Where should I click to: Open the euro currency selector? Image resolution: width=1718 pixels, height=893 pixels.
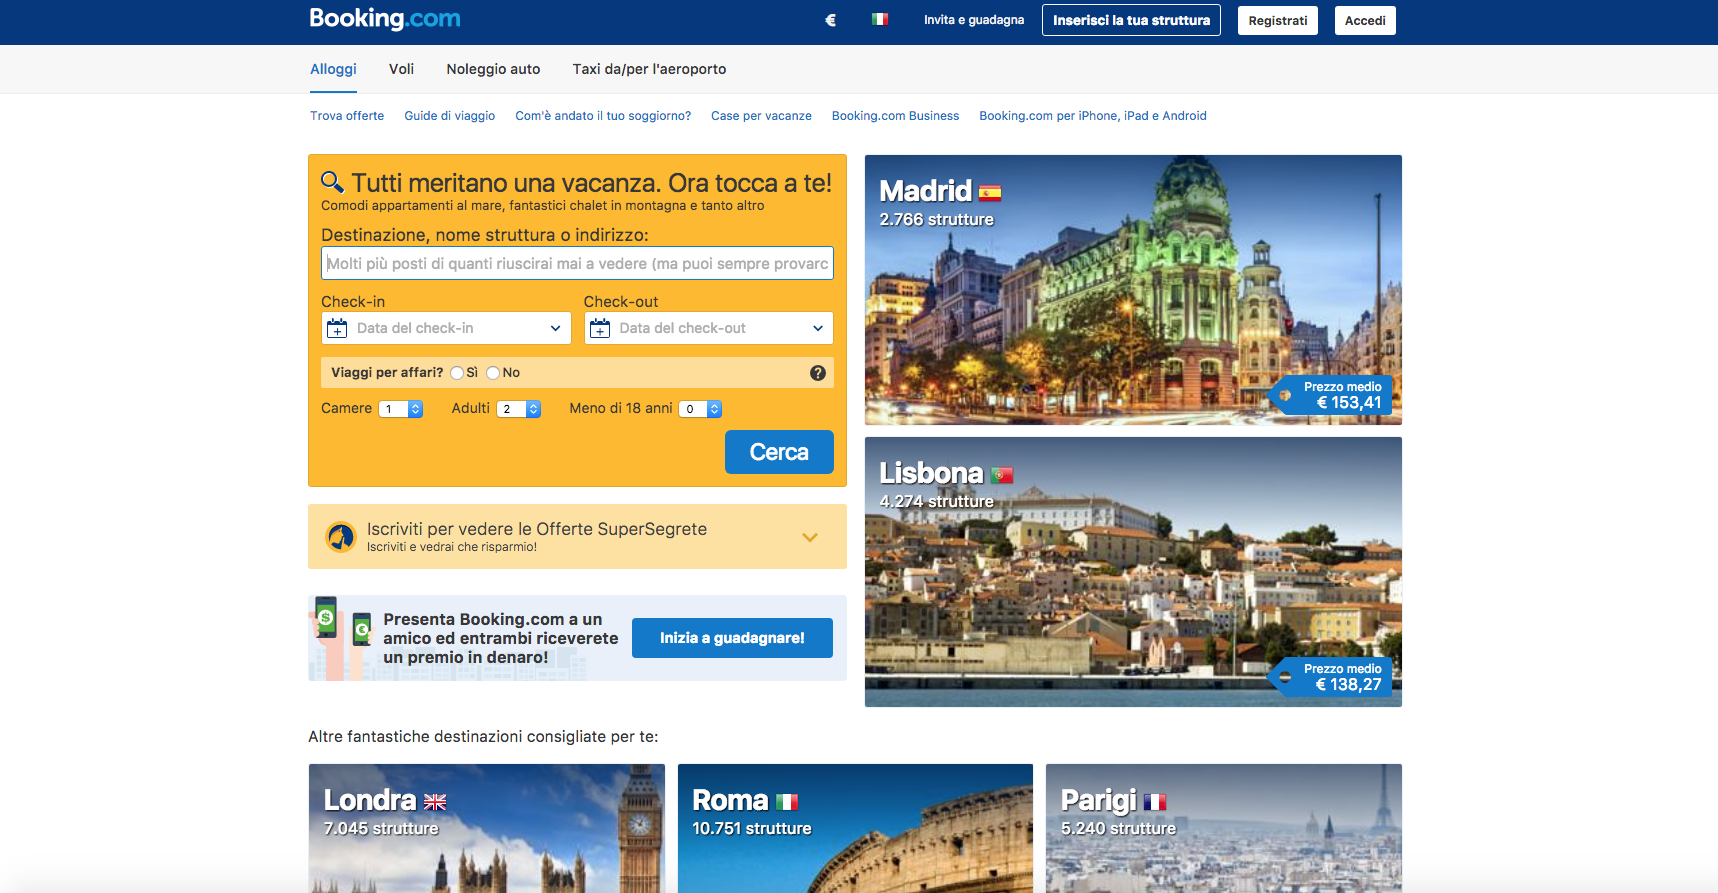click(830, 20)
